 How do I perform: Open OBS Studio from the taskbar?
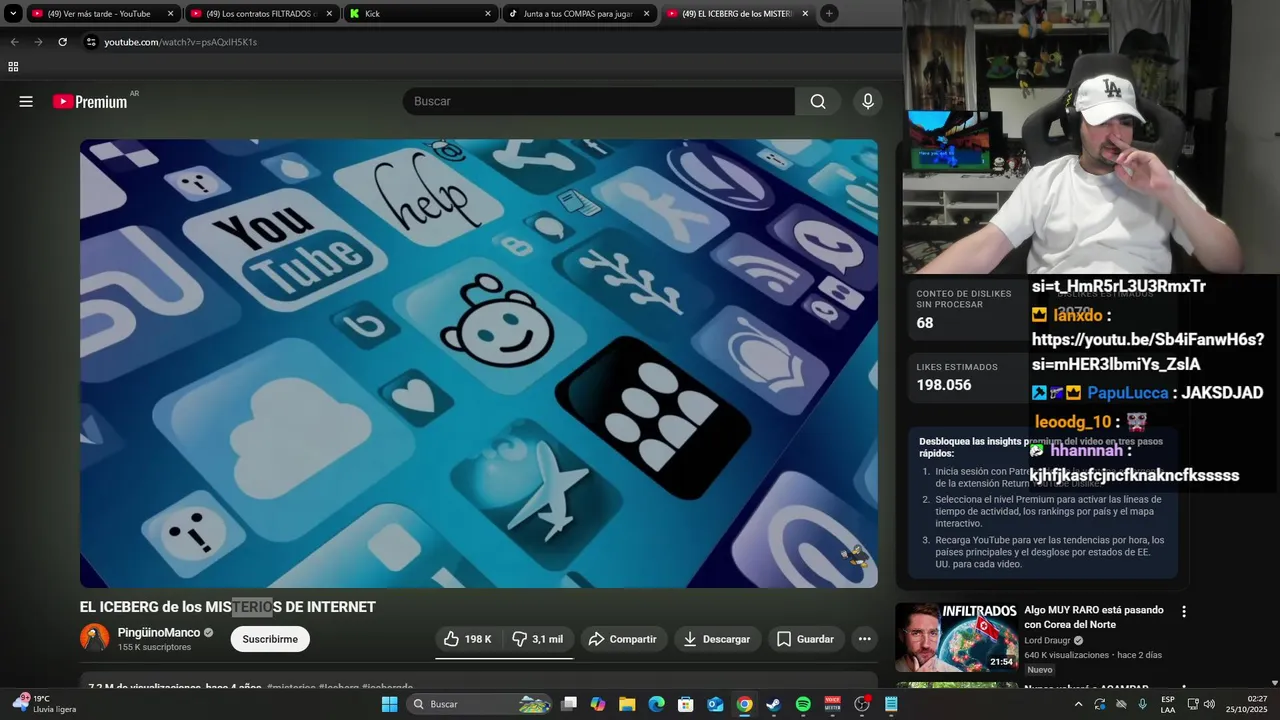pos(862,704)
